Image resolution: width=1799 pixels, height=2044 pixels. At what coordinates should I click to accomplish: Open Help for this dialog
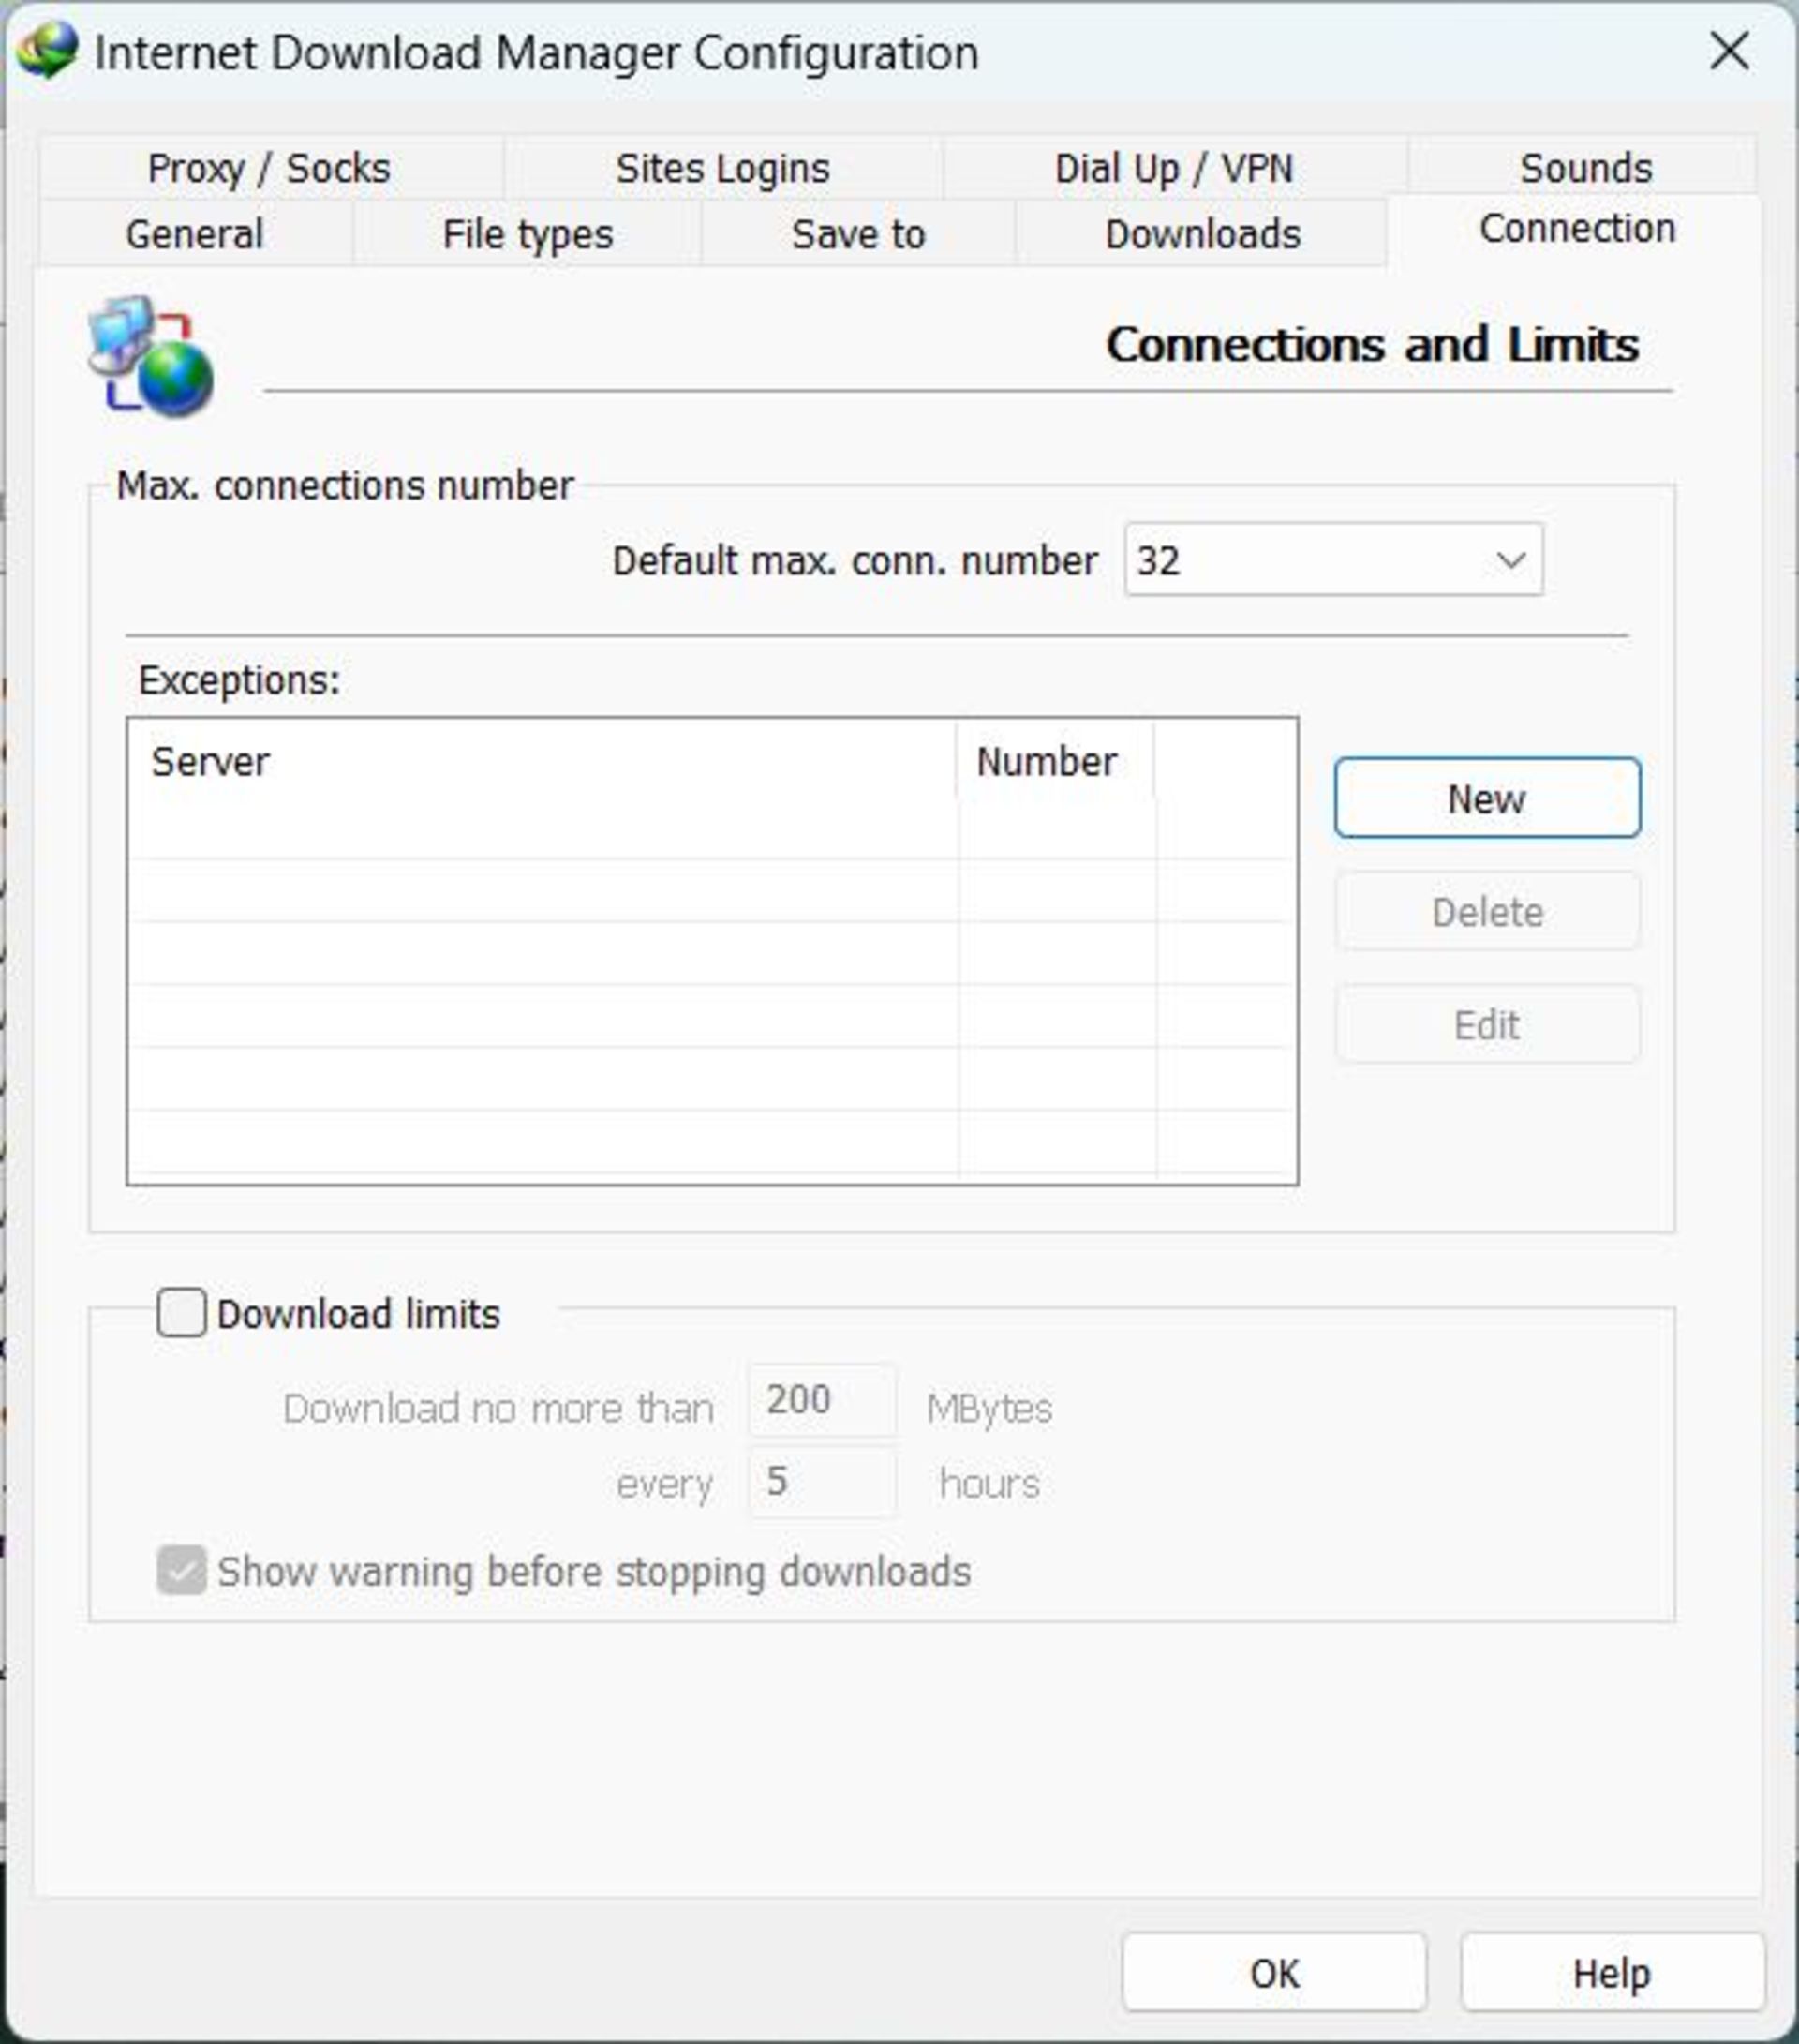tap(1612, 1973)
